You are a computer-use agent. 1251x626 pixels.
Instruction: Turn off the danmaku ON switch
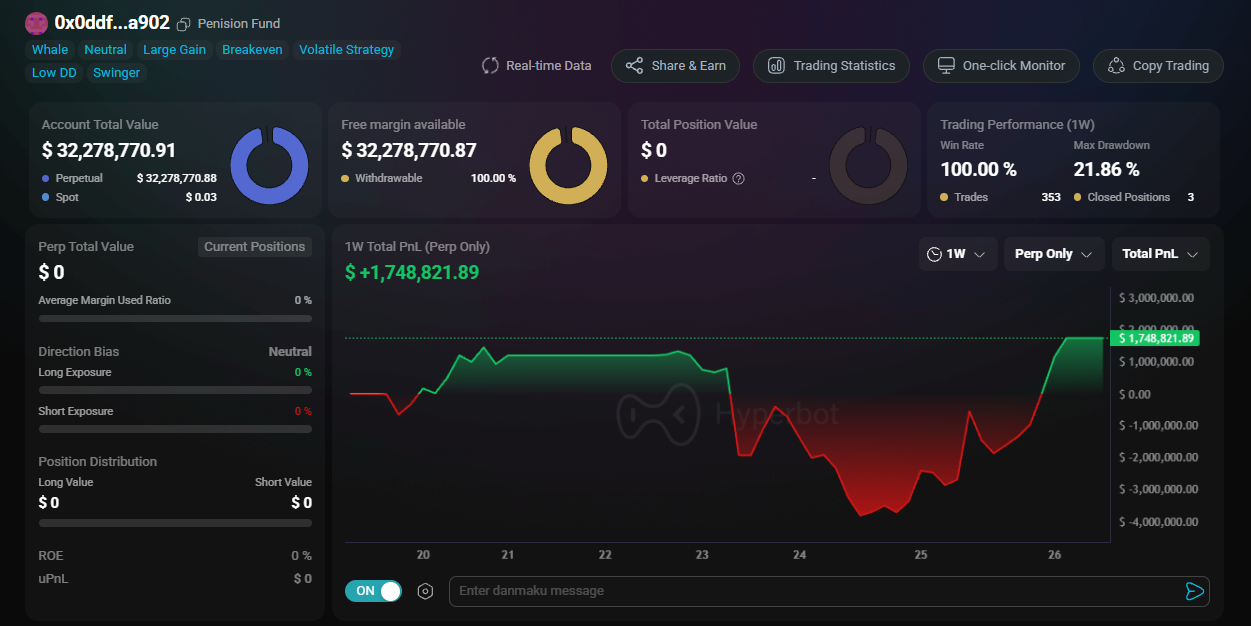coord(373,591)
